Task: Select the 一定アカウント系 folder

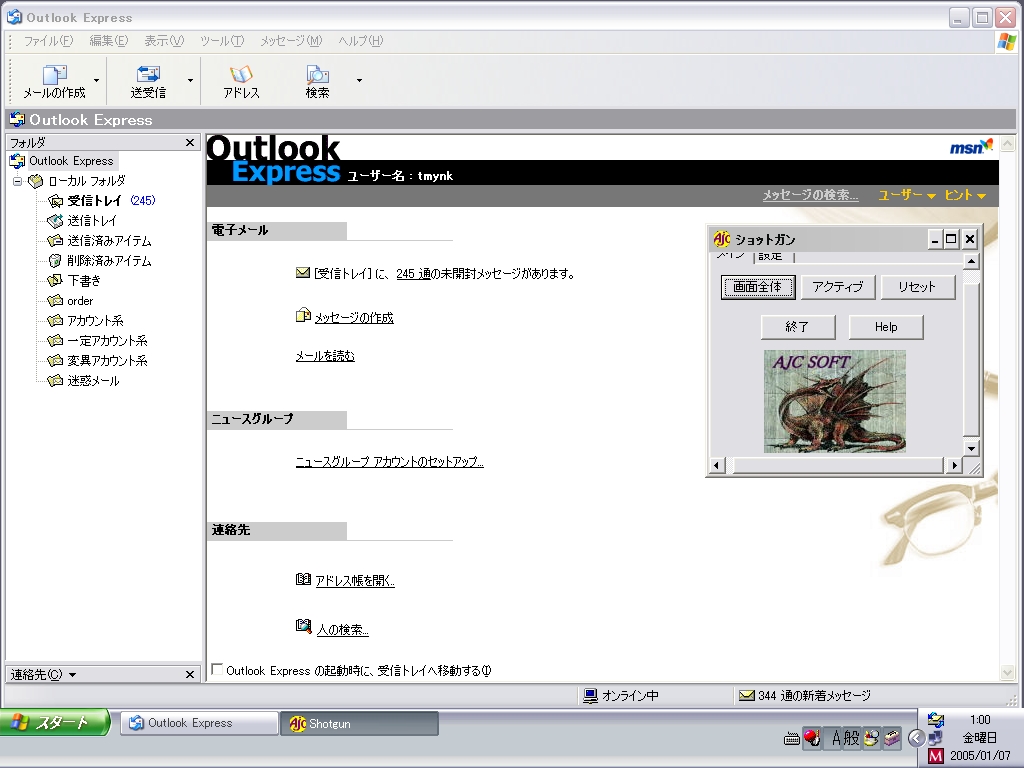Action: [107, 341]
